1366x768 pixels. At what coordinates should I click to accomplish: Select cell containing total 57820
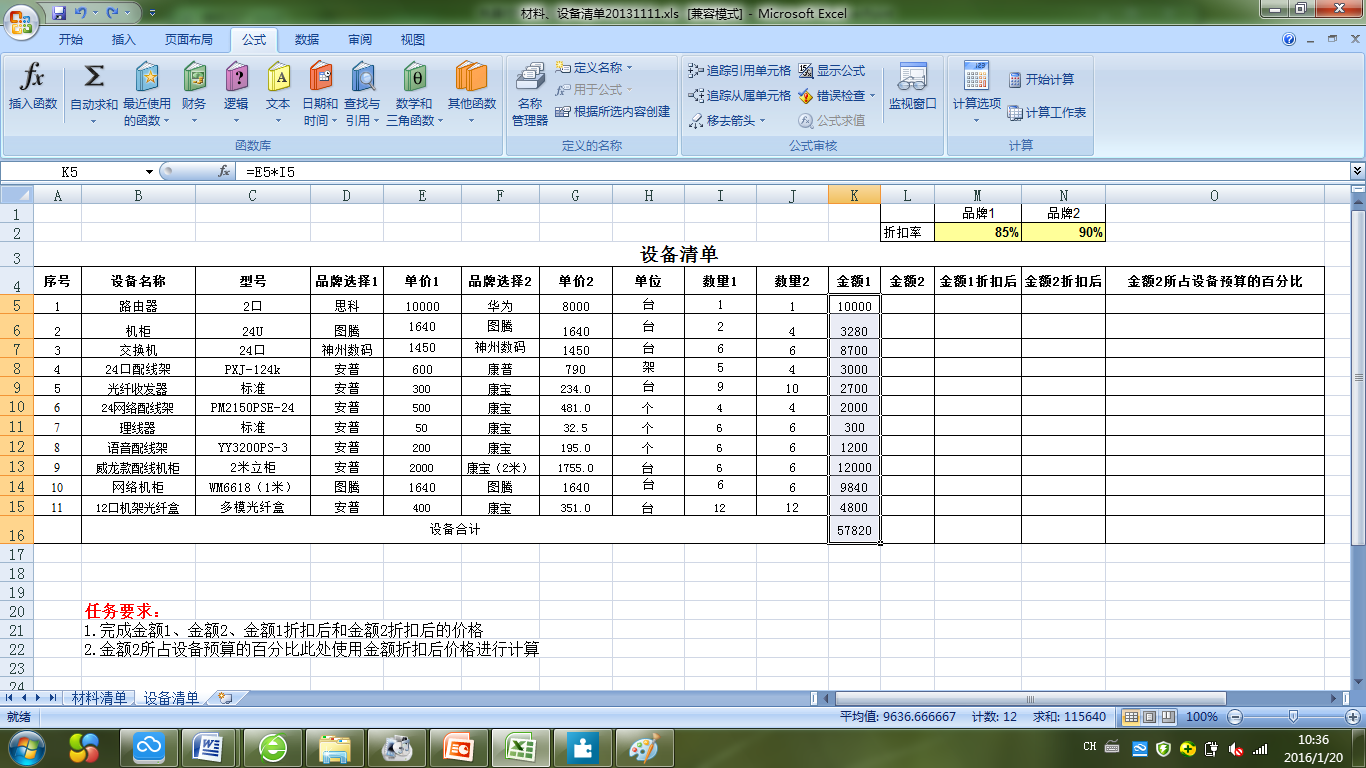pos(854,530)
